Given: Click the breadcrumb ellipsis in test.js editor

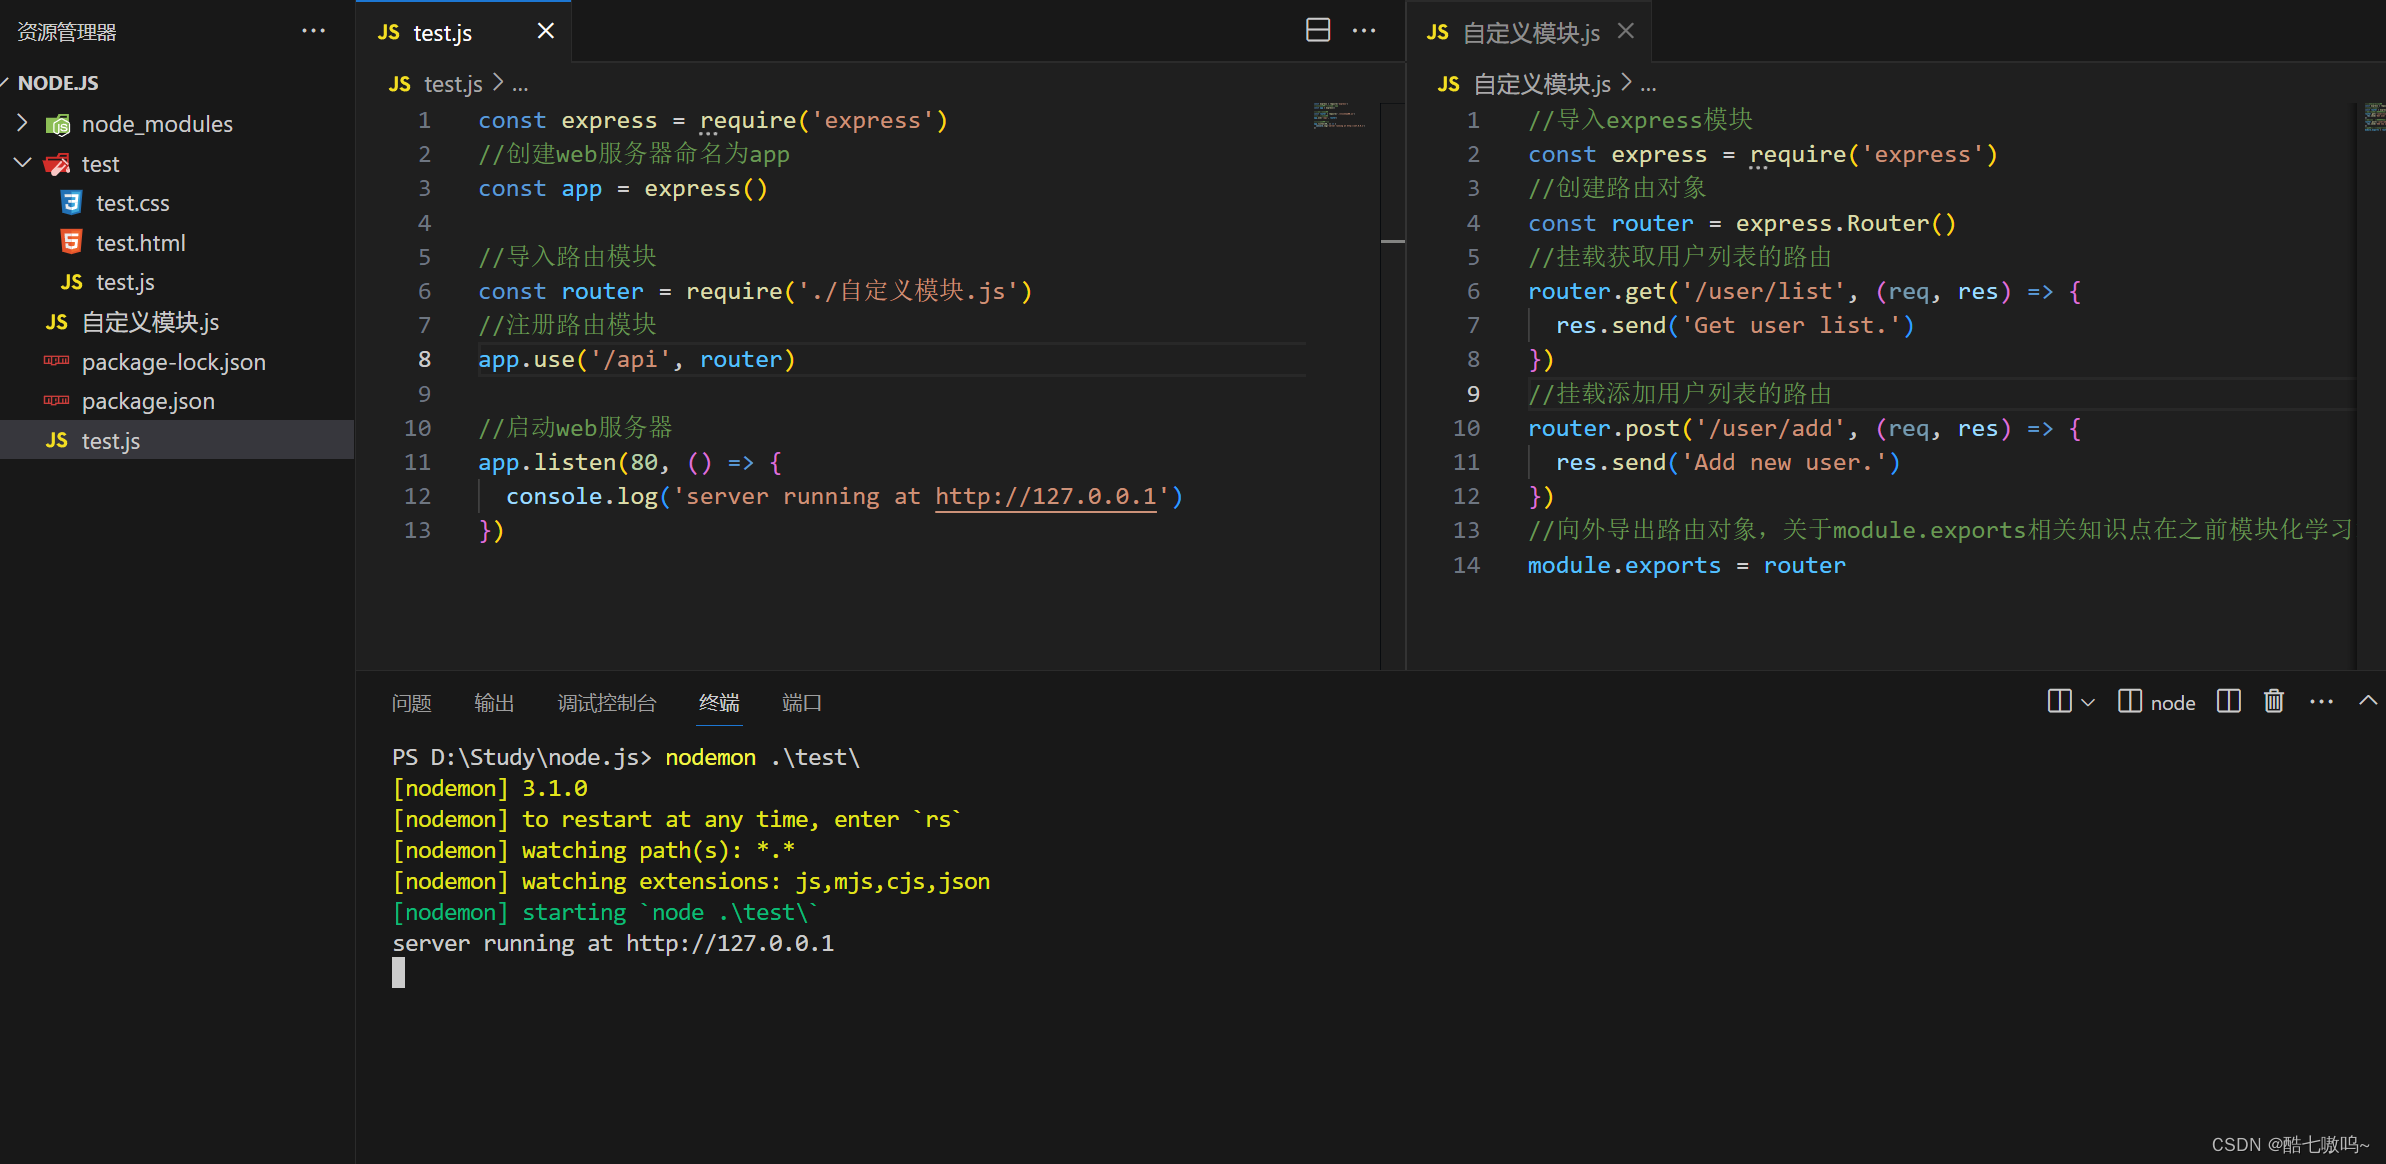Looking at the screenshot, I should tap(520, 85).
